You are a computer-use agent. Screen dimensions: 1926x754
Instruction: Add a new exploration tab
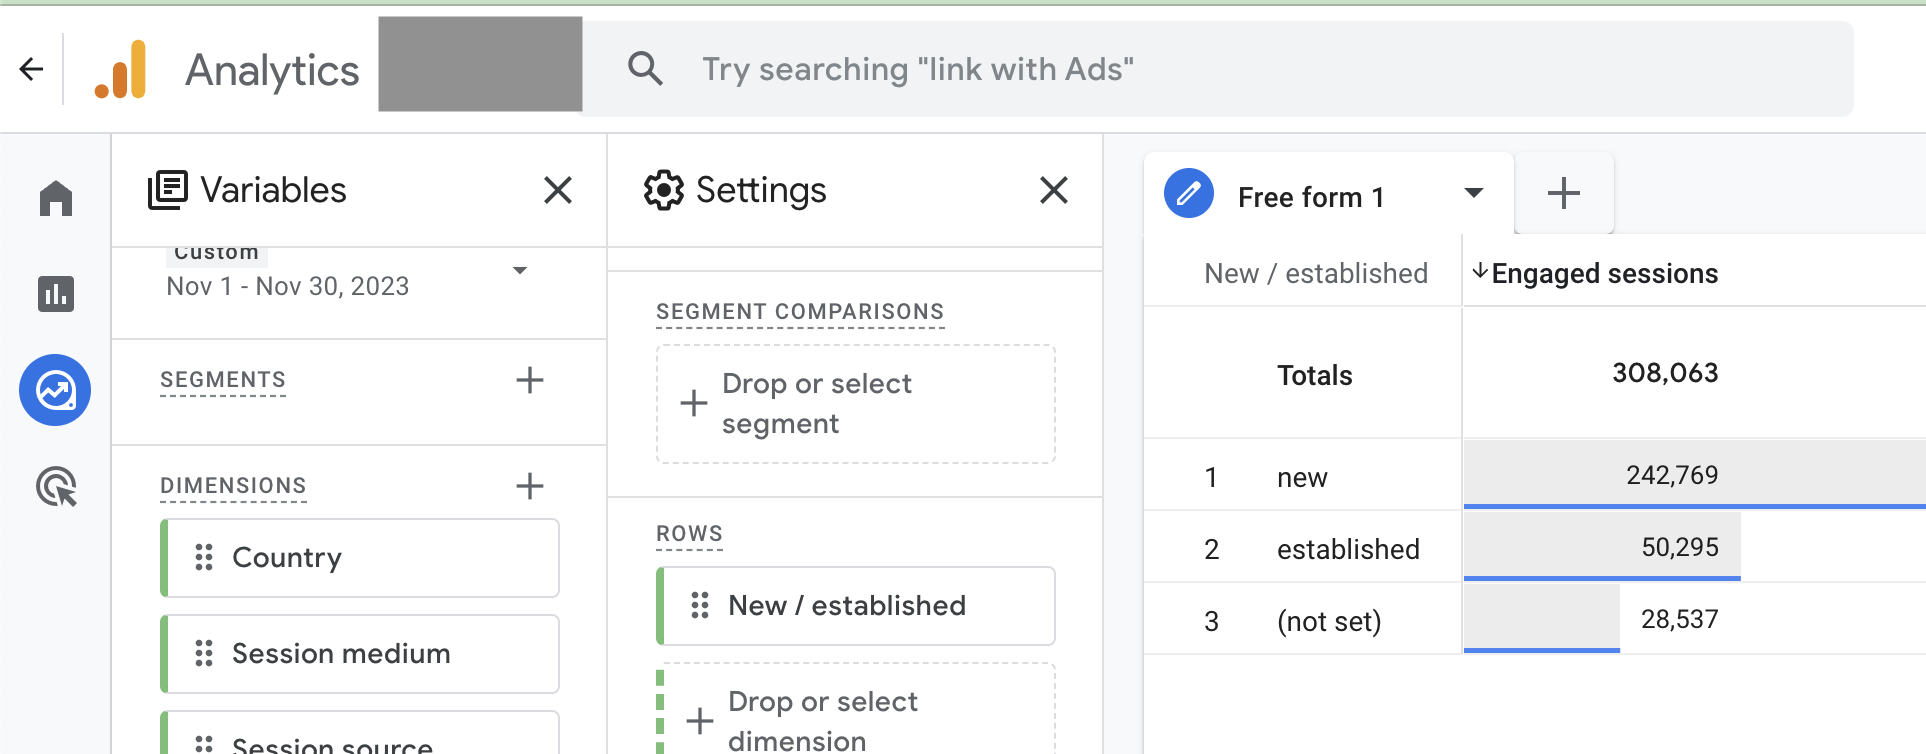coord(1564,193)
